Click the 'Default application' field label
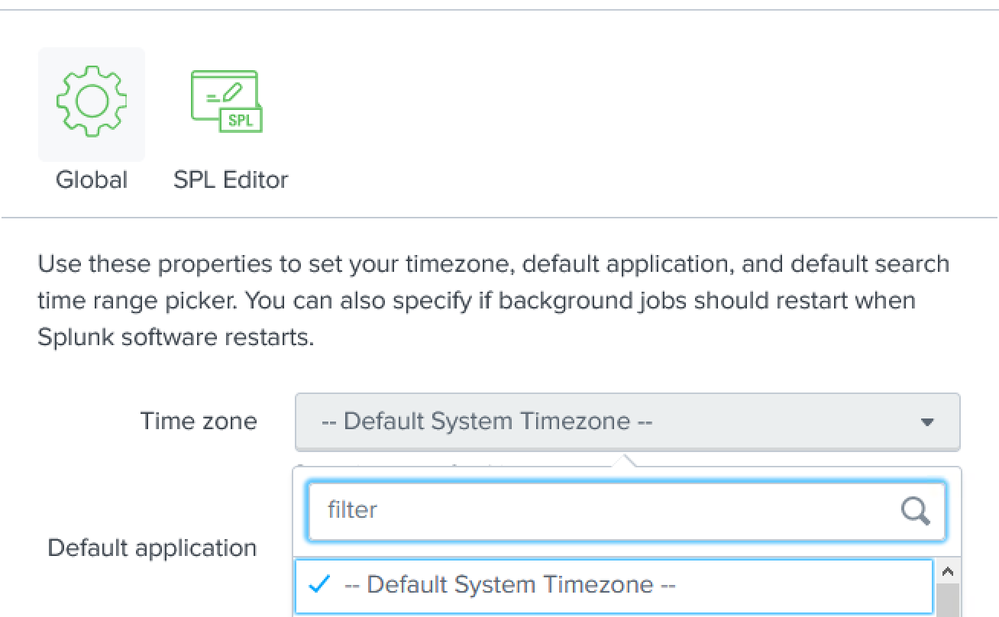 point(152,548)
